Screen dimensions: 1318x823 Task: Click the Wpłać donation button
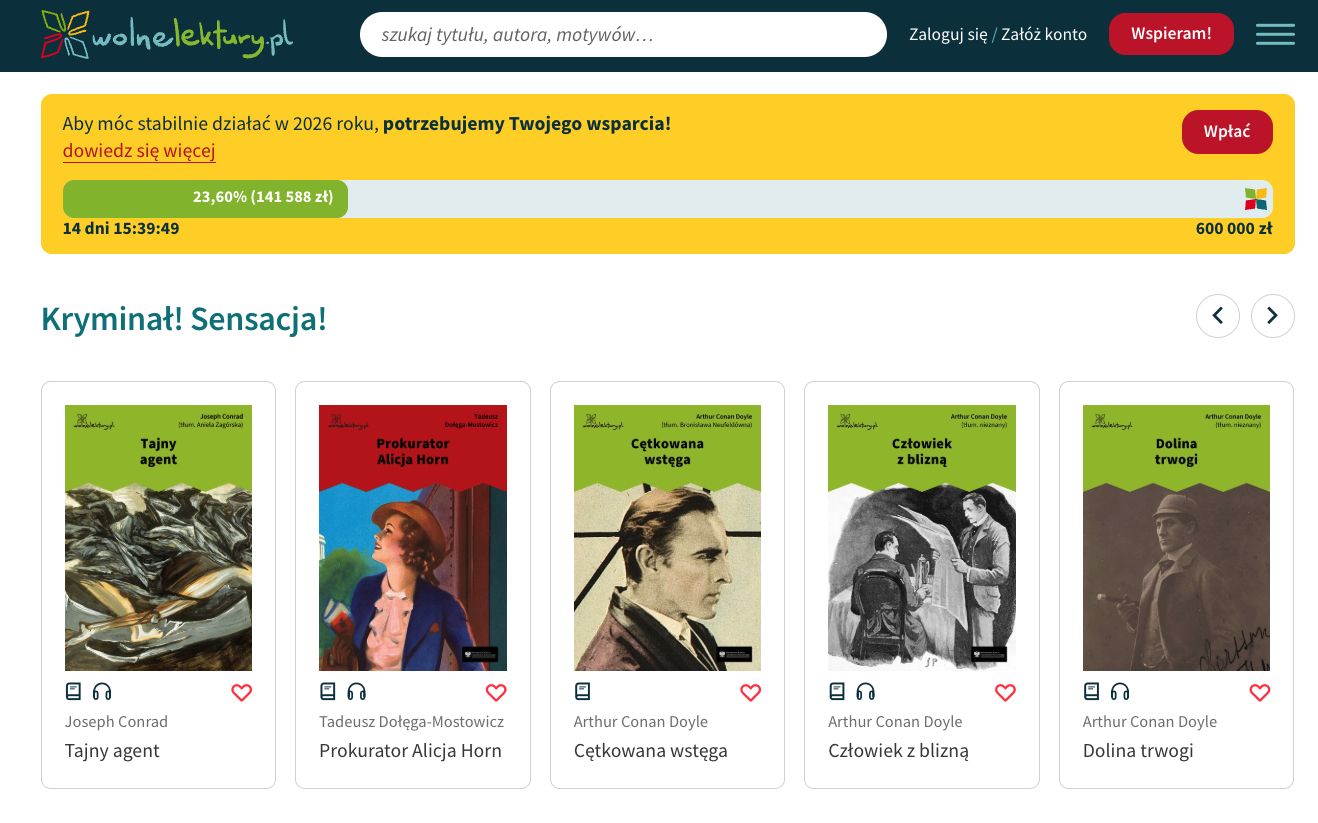point(1227,132)
